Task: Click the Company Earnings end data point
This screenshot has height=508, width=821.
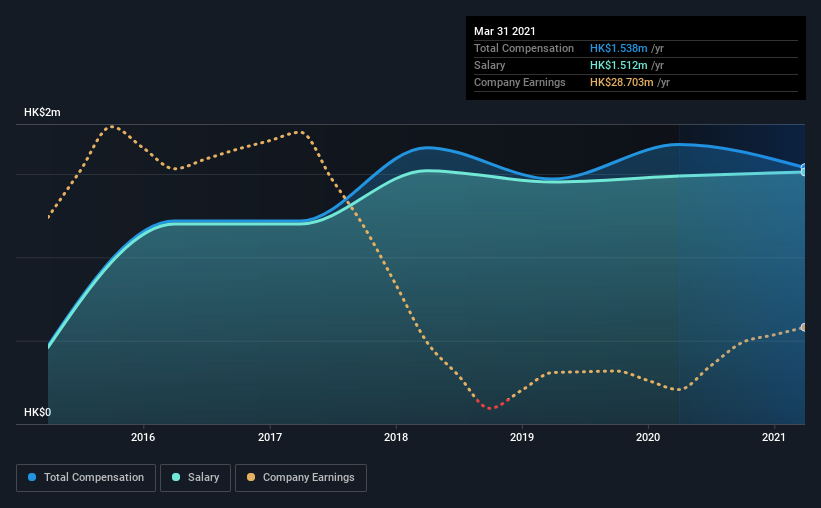Action: pyautogui.click(x=804, y=327)
